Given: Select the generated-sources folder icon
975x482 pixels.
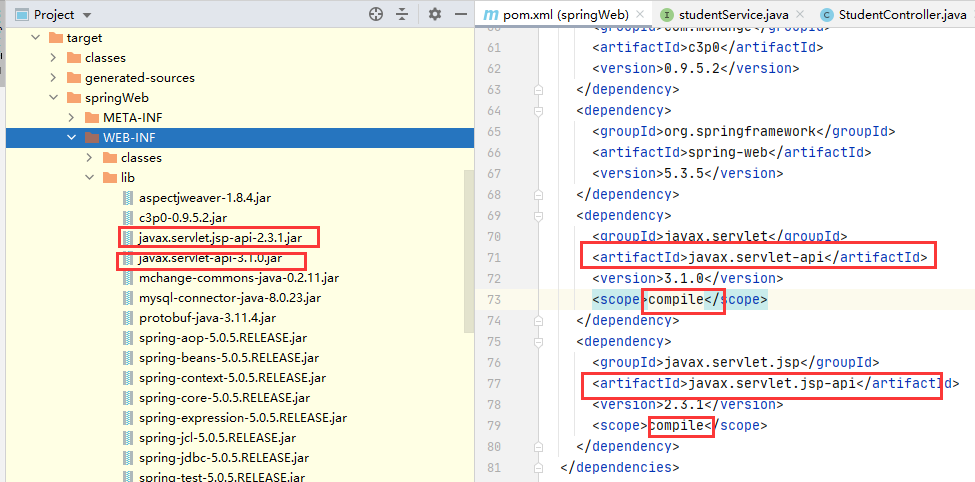Looking at the screenshot, I should pos(74,78).
